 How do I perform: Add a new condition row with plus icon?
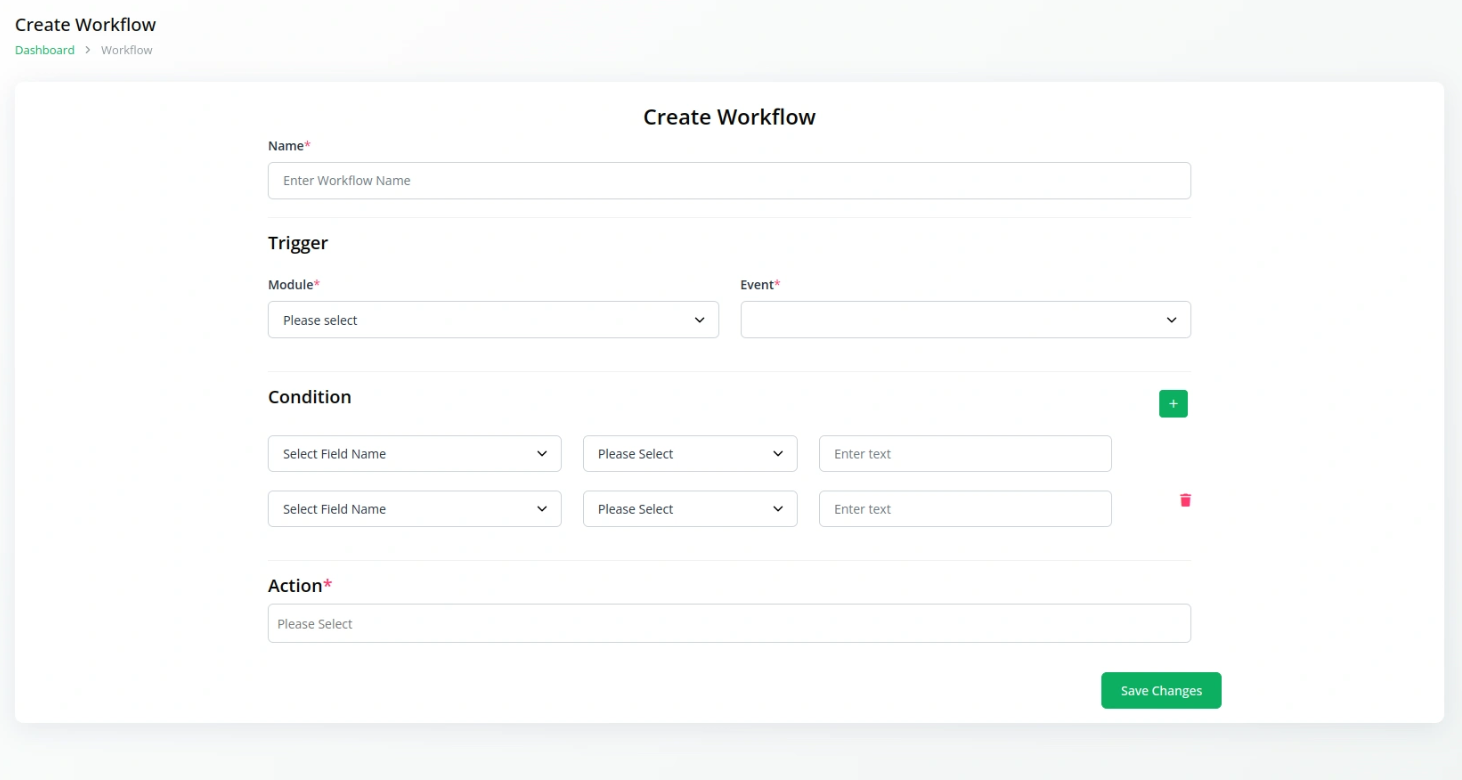coord(1173,404)
